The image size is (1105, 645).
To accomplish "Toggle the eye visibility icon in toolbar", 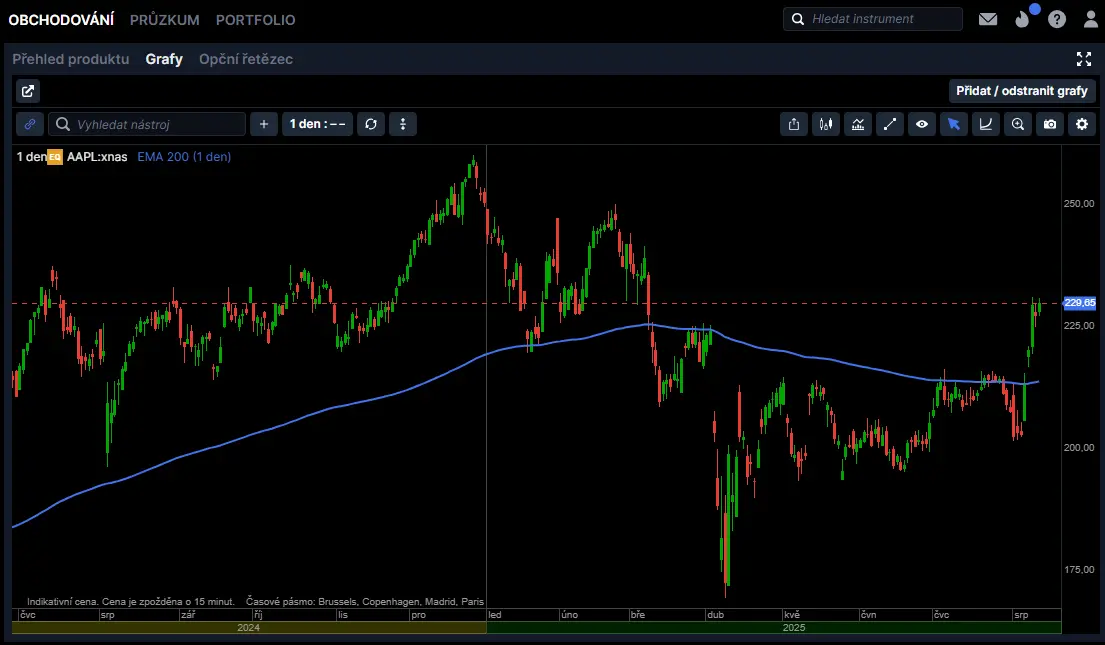I will [922, 124].
